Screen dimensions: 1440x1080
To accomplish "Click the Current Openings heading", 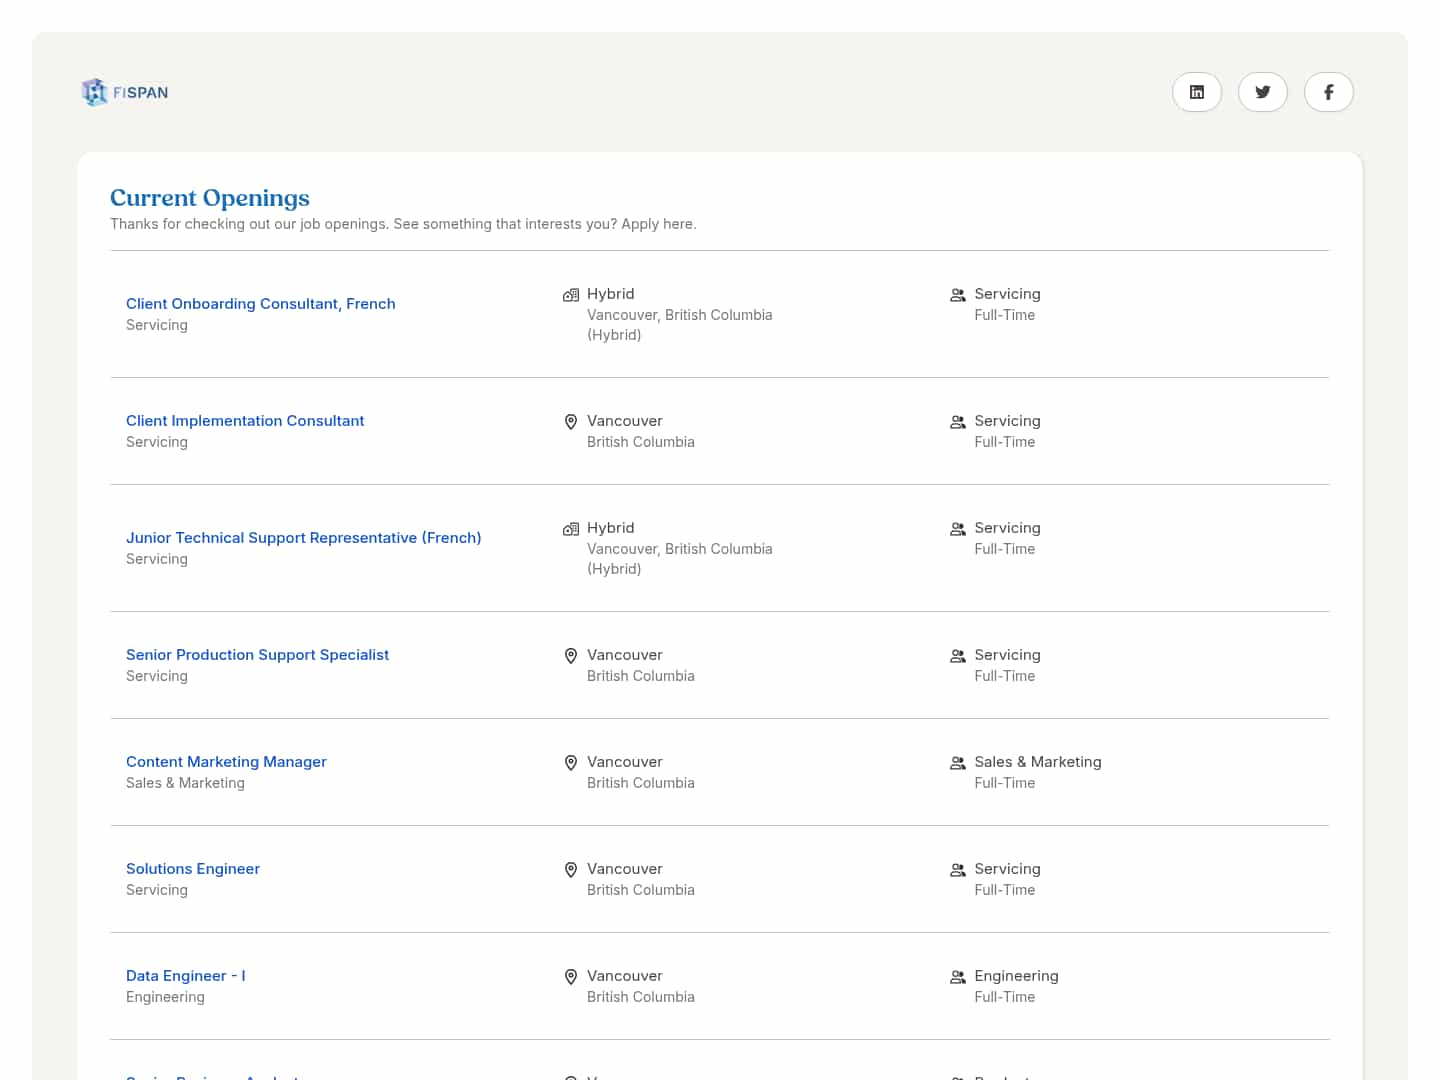I will click(x=210, y=198).
